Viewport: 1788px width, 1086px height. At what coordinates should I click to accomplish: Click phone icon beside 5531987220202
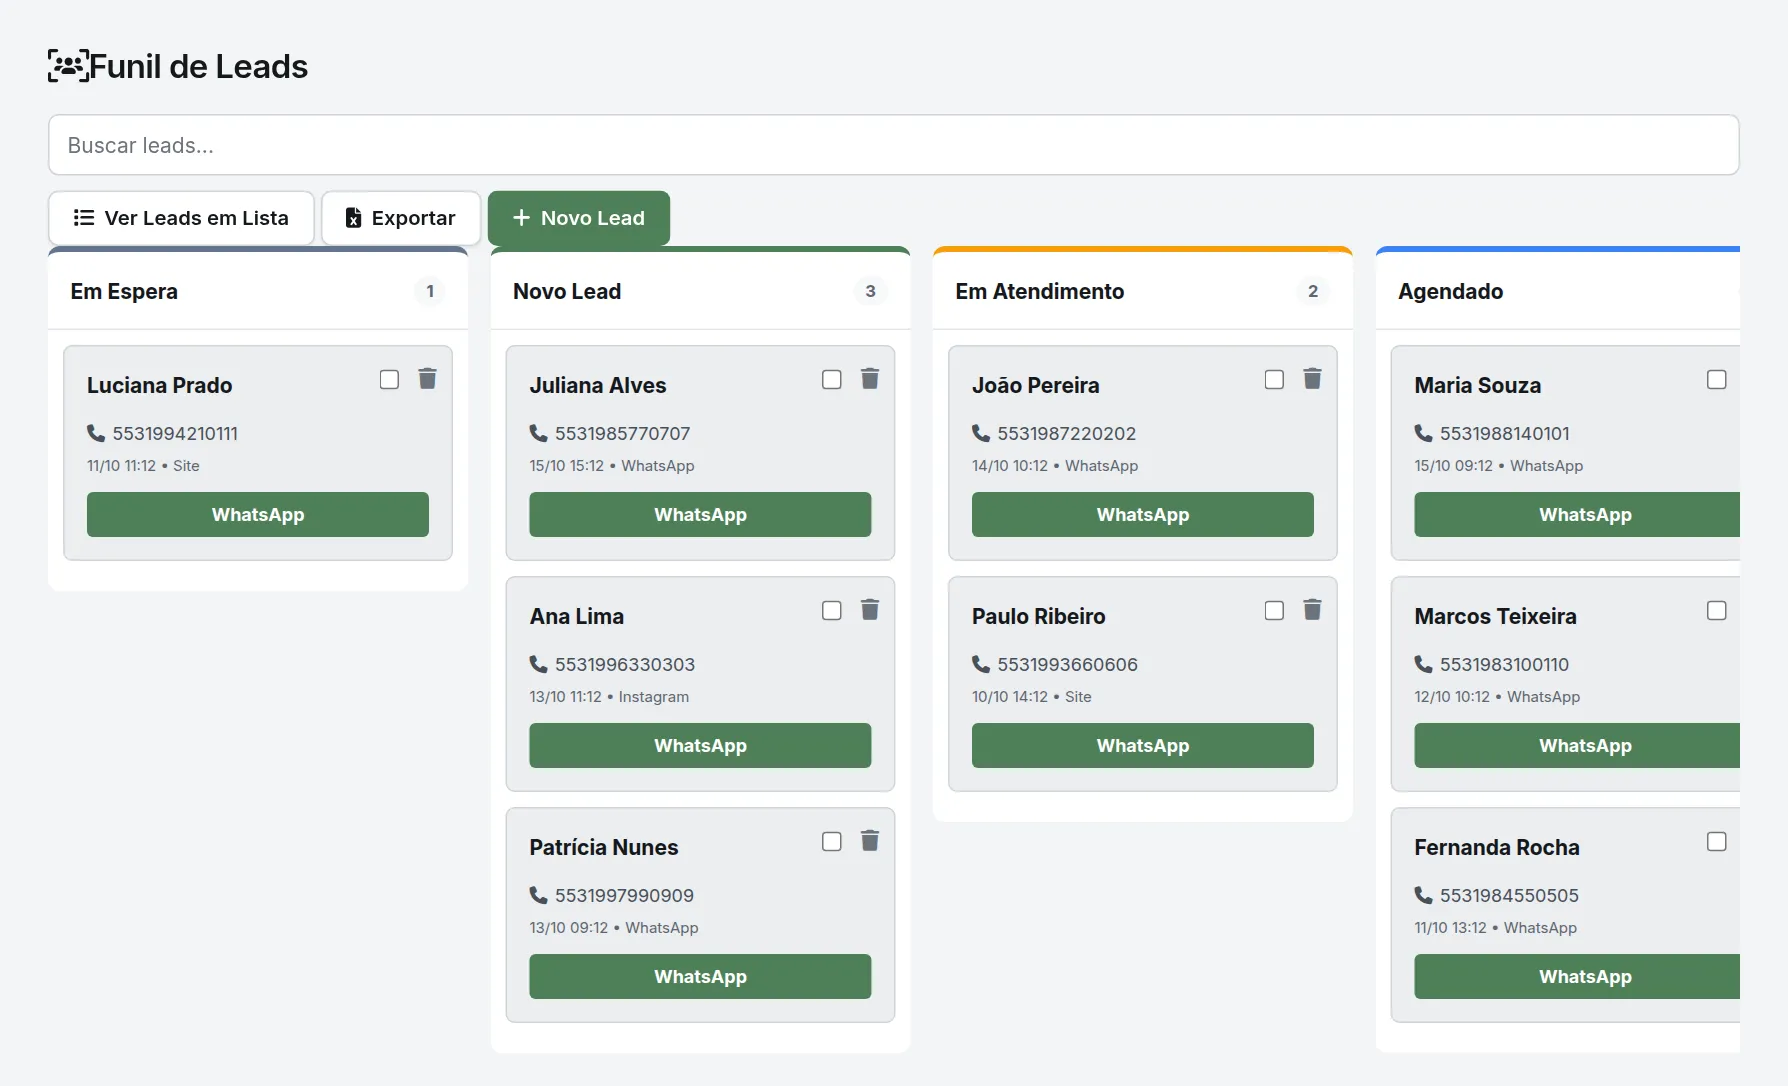981,433
